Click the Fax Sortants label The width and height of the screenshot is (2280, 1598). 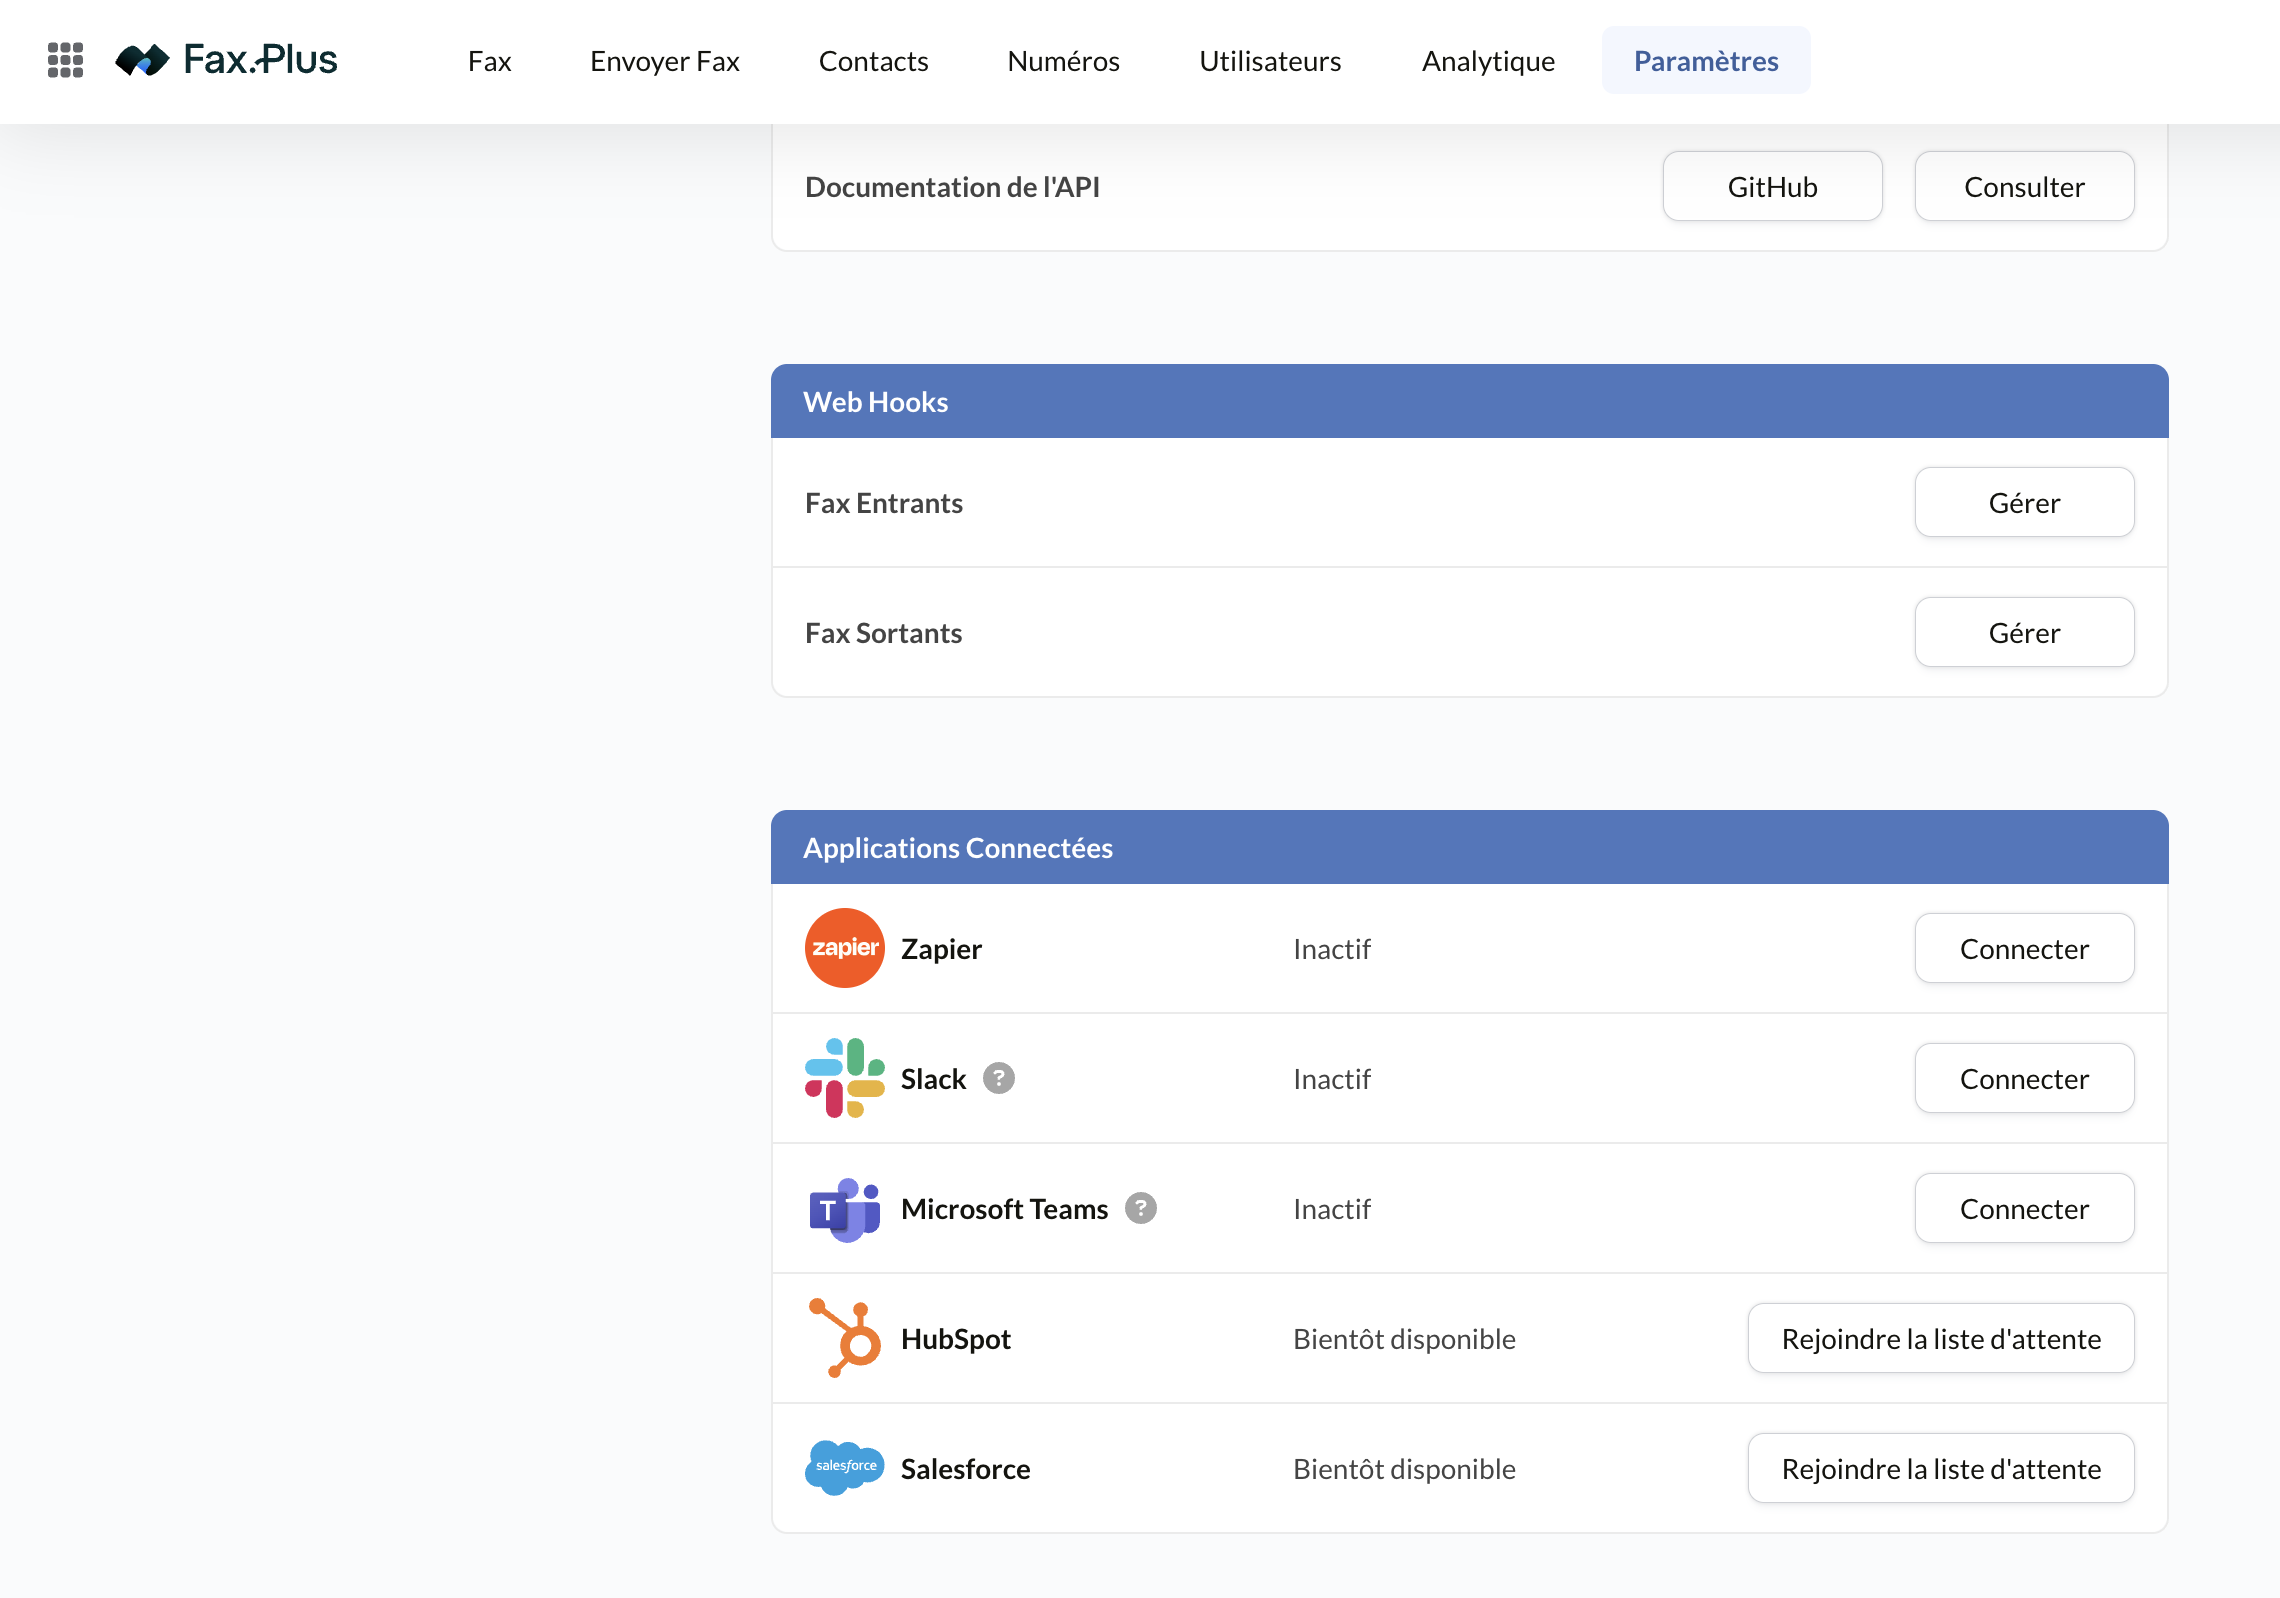point(883,633)
